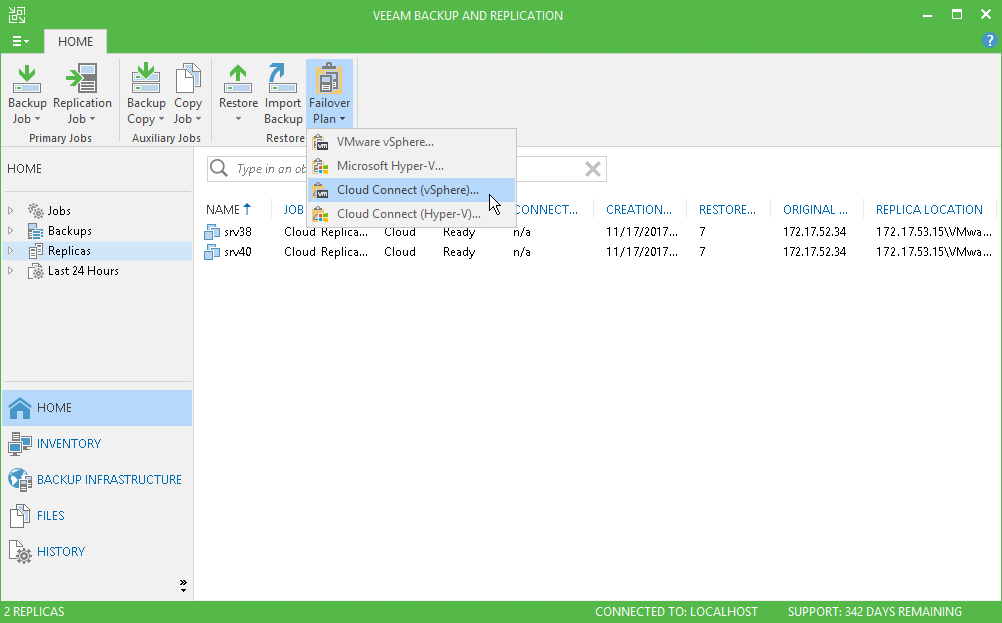Select the srv40 row name

point(238,252)
